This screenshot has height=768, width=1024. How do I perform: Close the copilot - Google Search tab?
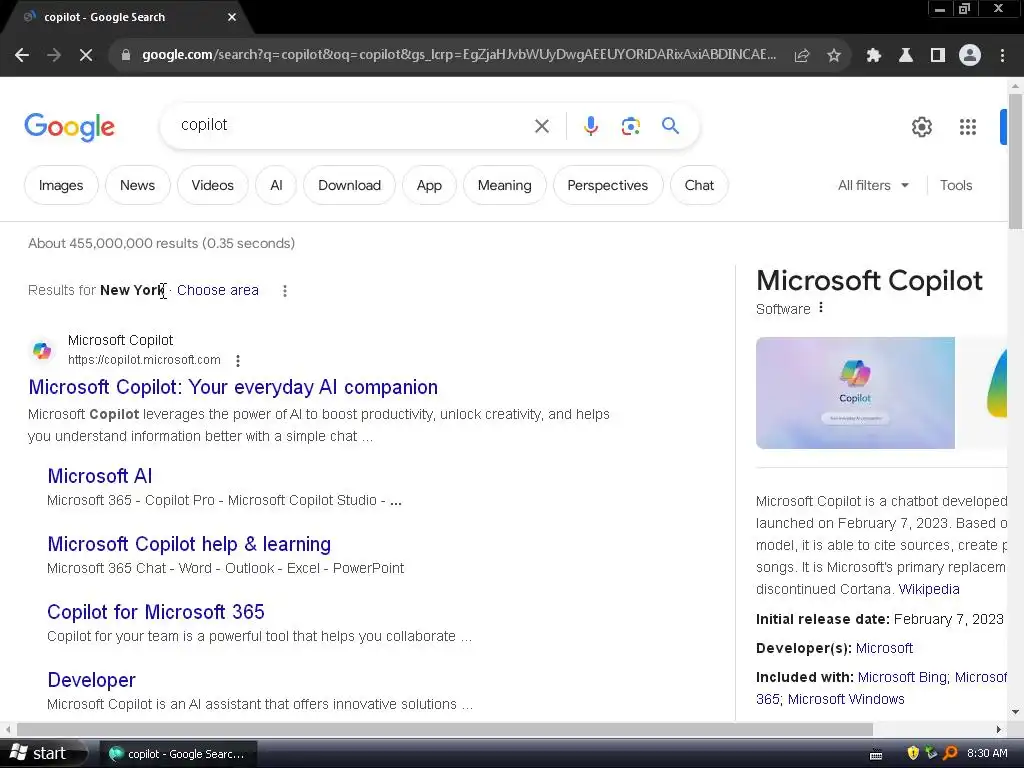pos(232,17)
